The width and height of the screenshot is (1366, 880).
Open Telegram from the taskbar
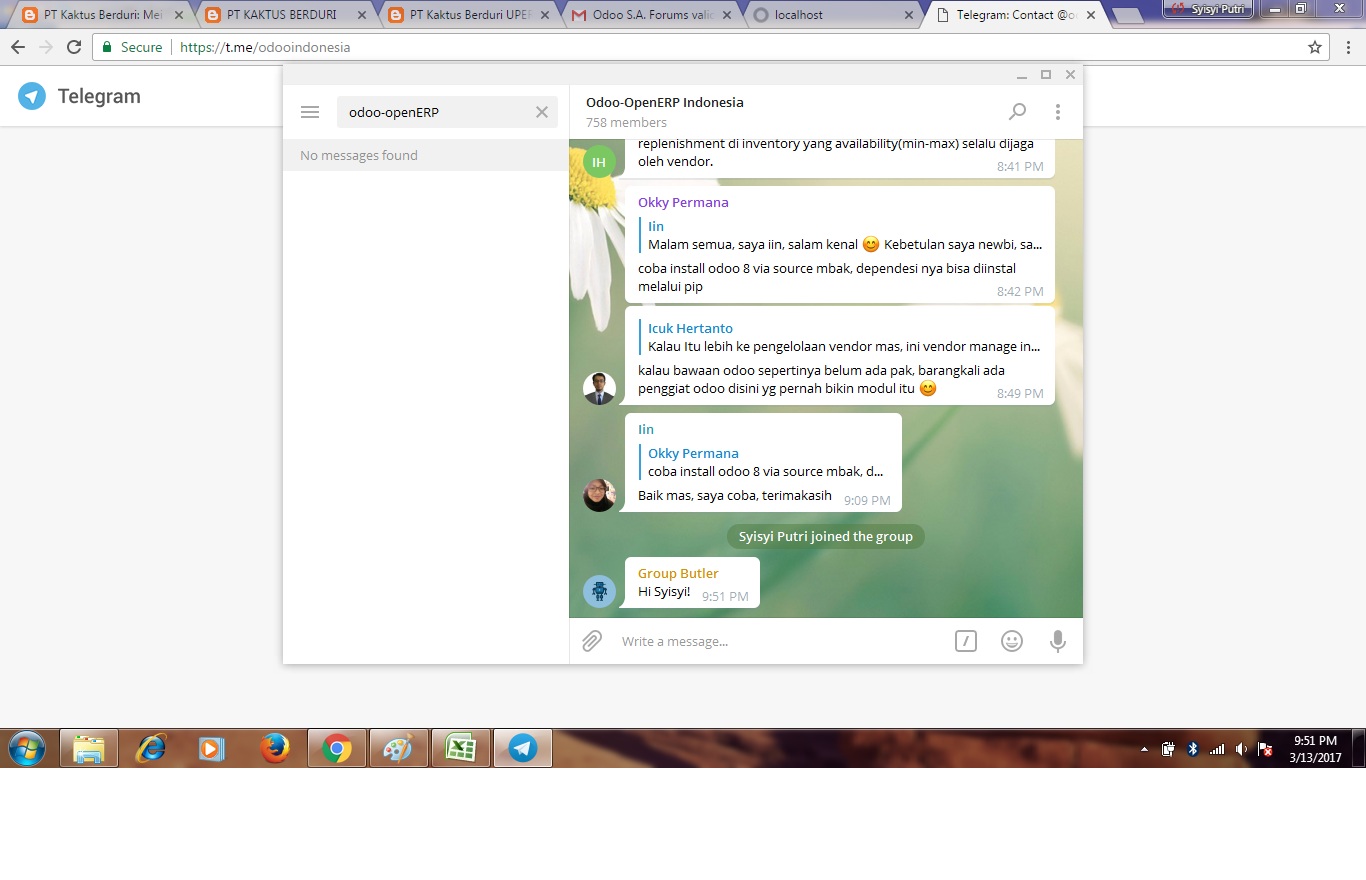[x=522, y=748]
